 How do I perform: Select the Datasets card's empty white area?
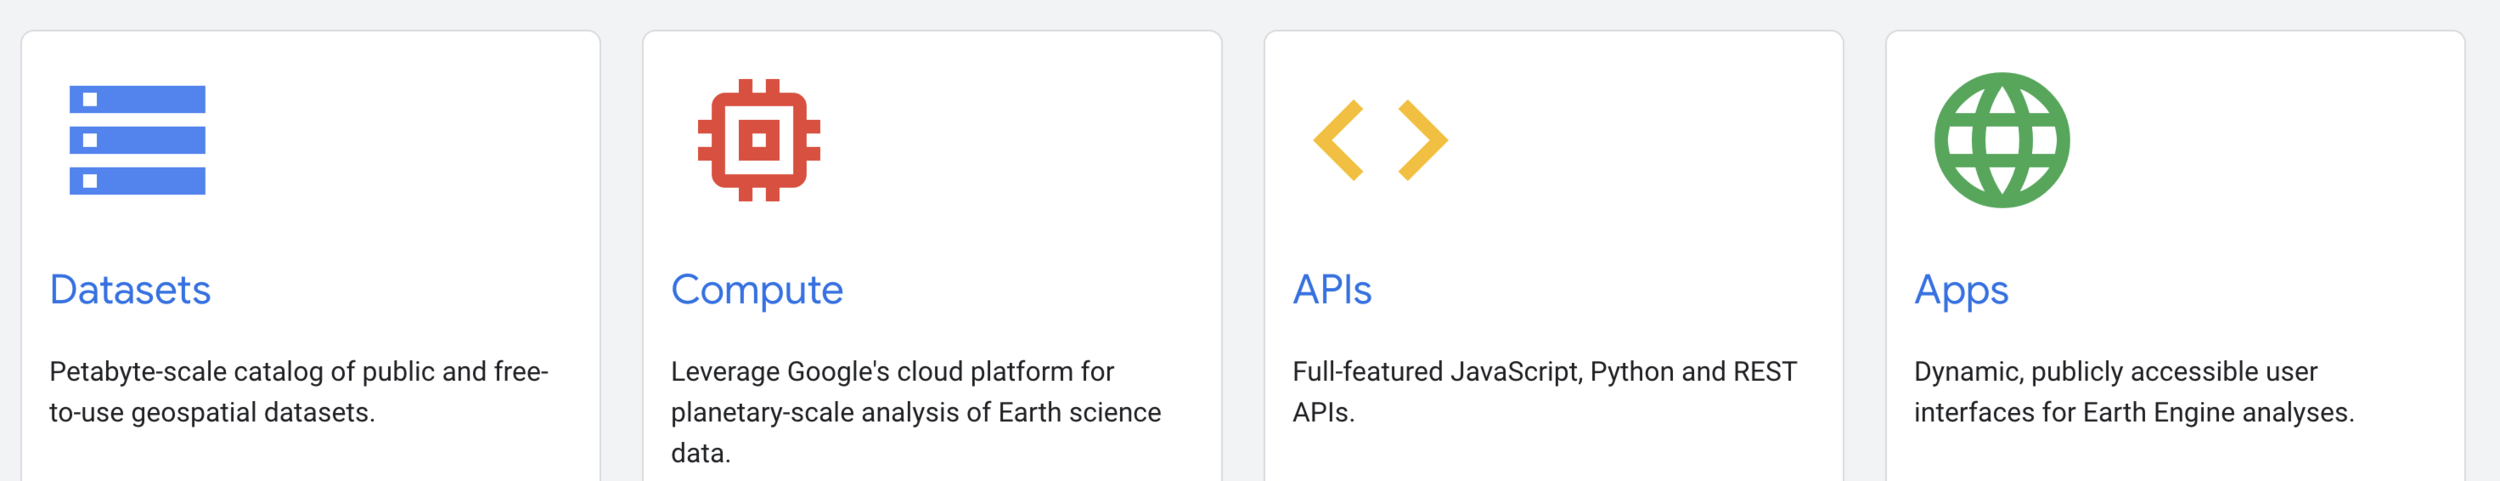click(400, 180)
